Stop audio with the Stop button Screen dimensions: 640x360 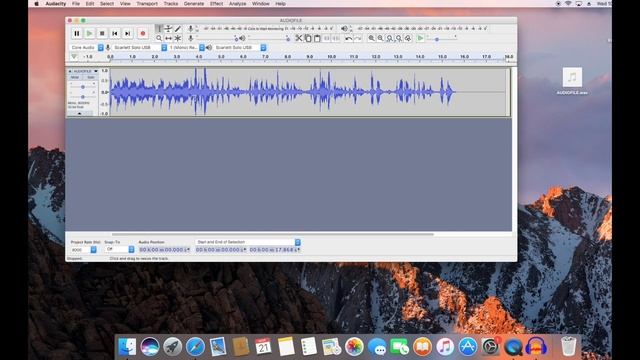[102, 33]
